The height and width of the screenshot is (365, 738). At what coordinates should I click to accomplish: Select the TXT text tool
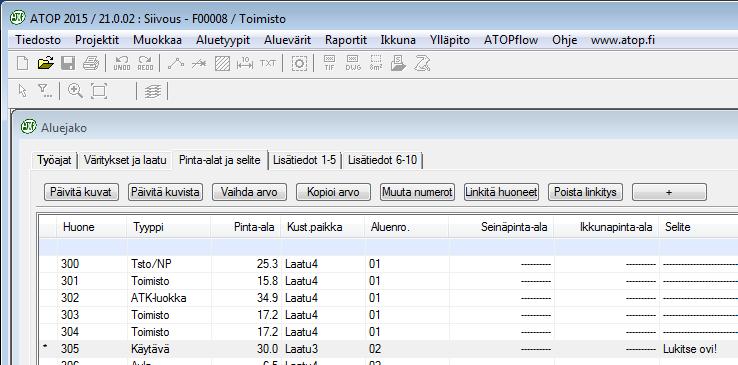pos(268,63)
